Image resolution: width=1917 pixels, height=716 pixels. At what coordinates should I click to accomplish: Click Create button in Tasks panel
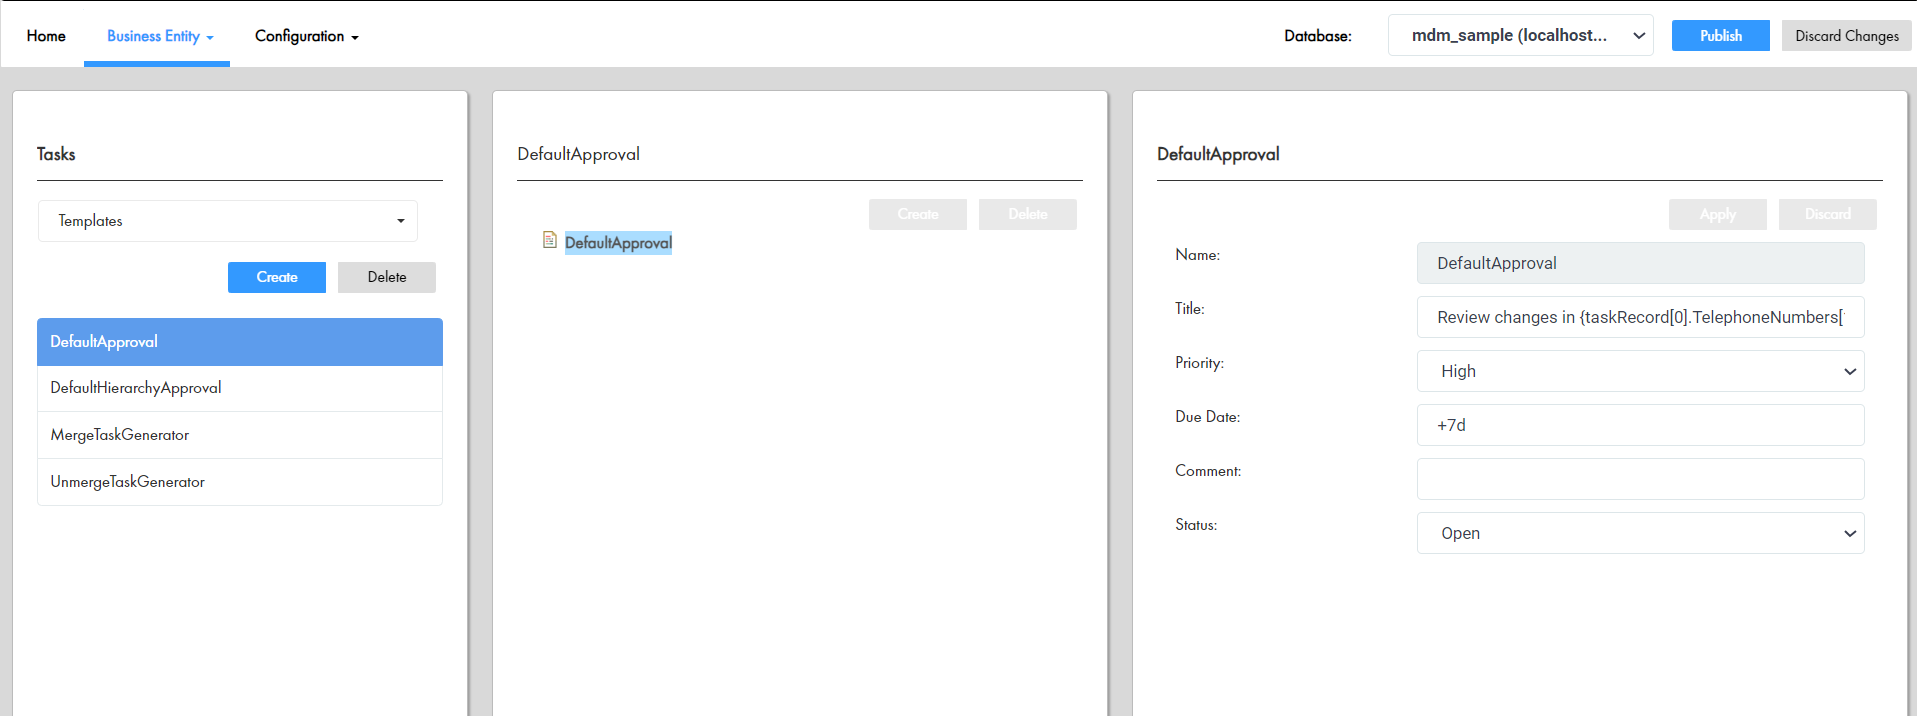[x=277, y=277]
